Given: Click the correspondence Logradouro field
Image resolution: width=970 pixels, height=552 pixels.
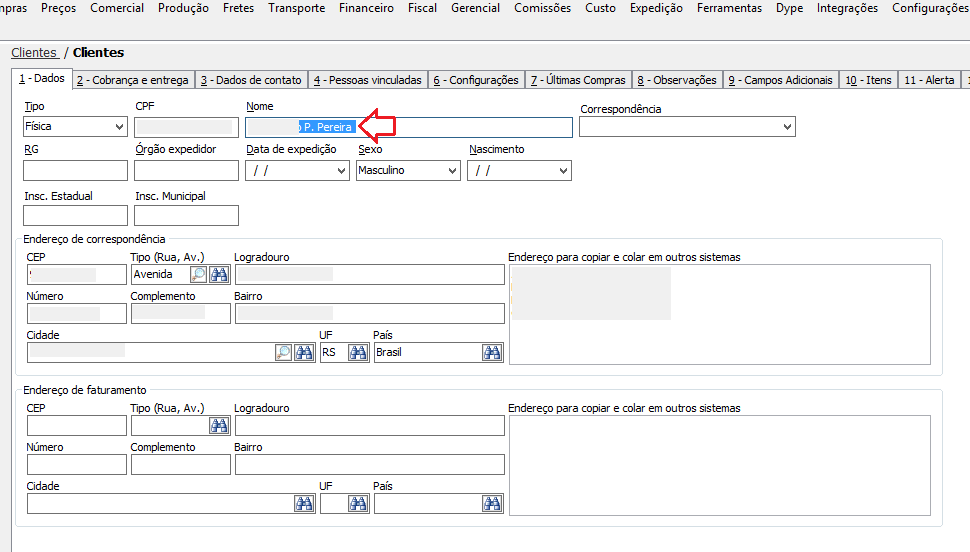Looking at the screenshot, I should (370, 274).
